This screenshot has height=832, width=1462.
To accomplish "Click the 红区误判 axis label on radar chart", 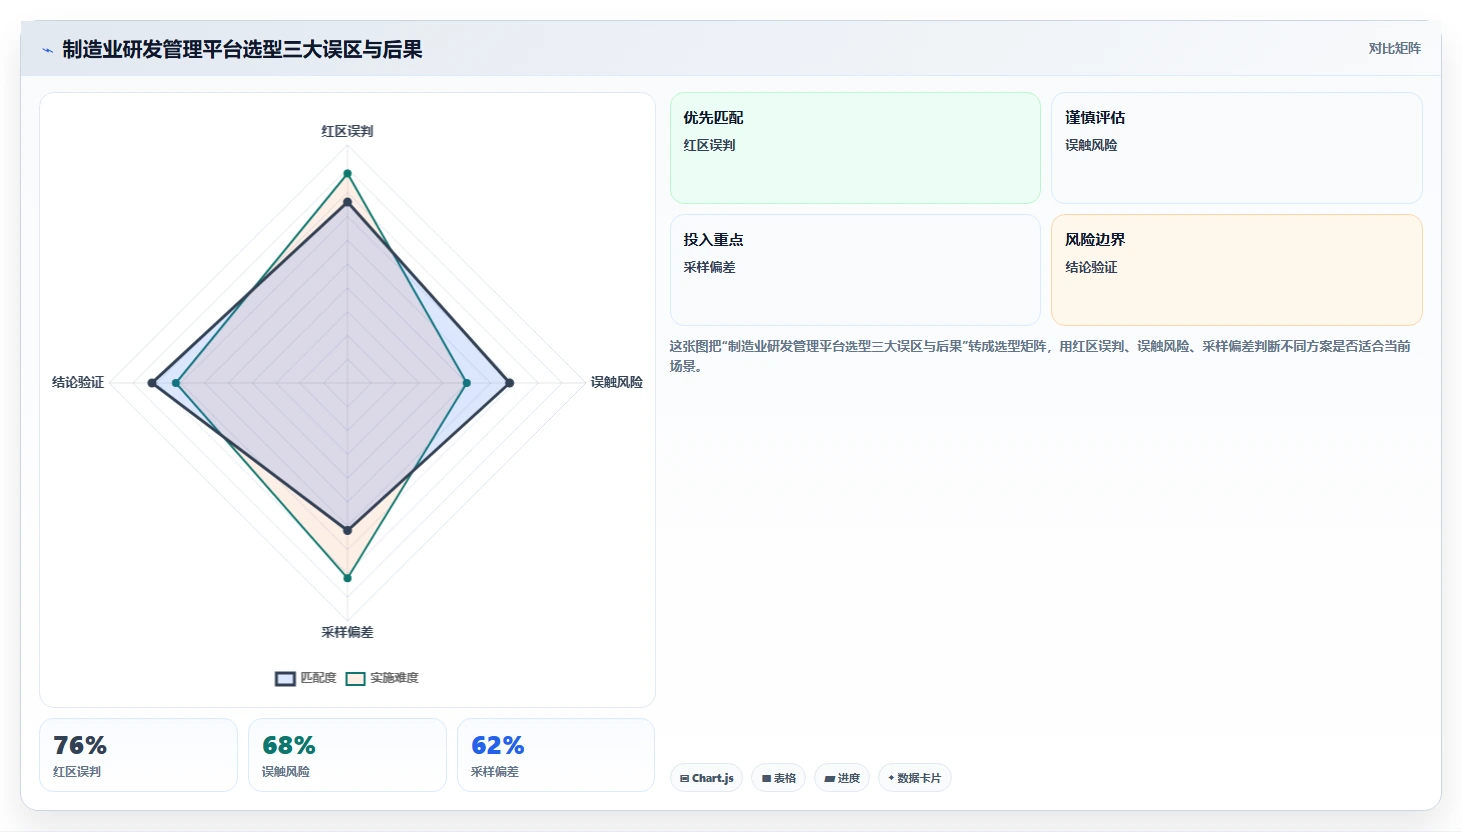I will point(347,131).
